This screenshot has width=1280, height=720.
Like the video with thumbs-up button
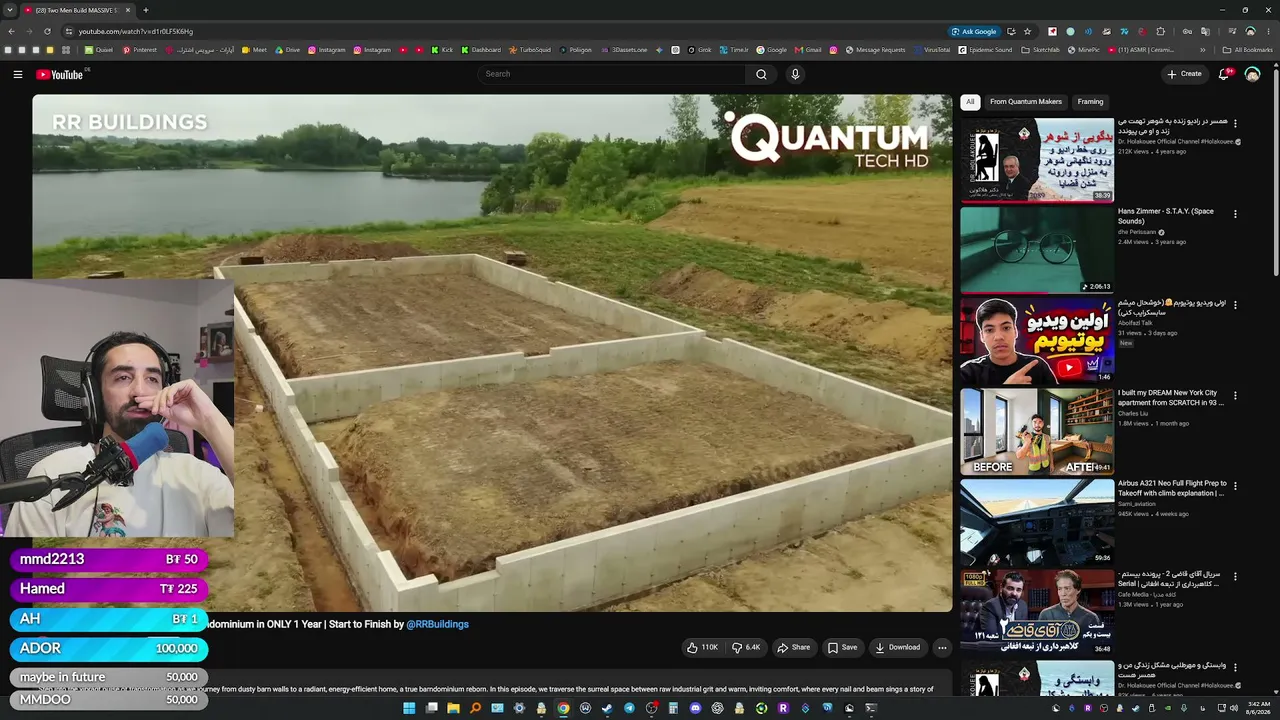702,648
